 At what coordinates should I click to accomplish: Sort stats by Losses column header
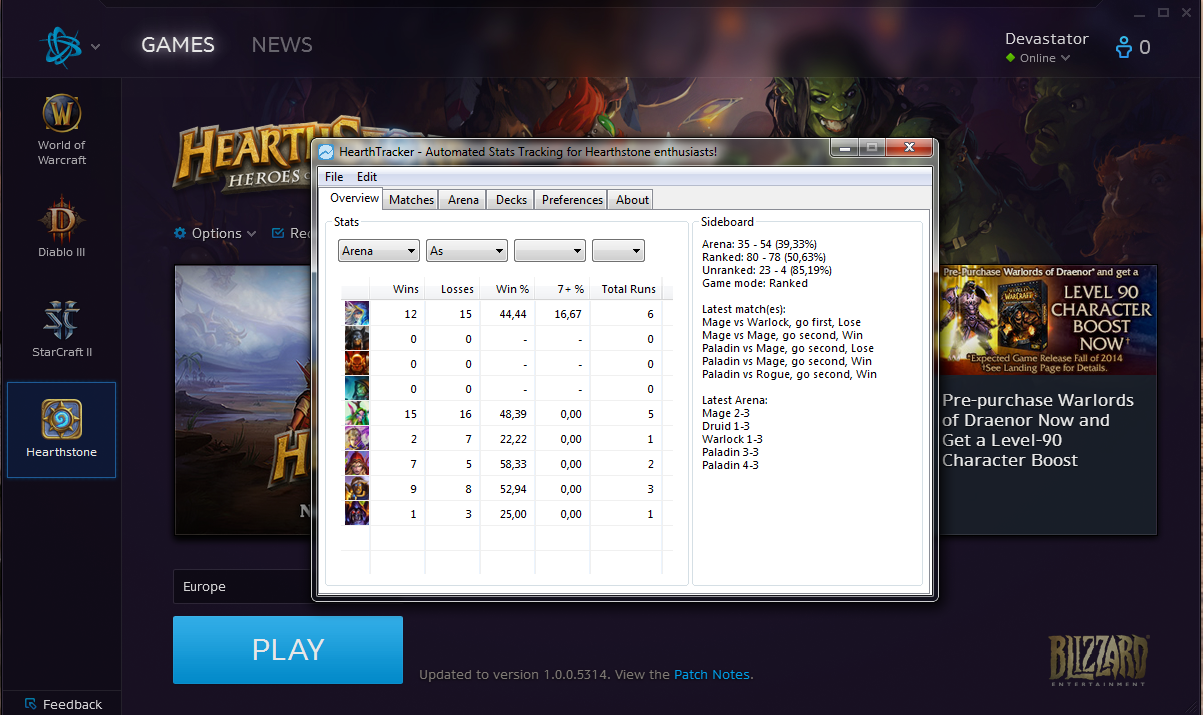point(452,289)
